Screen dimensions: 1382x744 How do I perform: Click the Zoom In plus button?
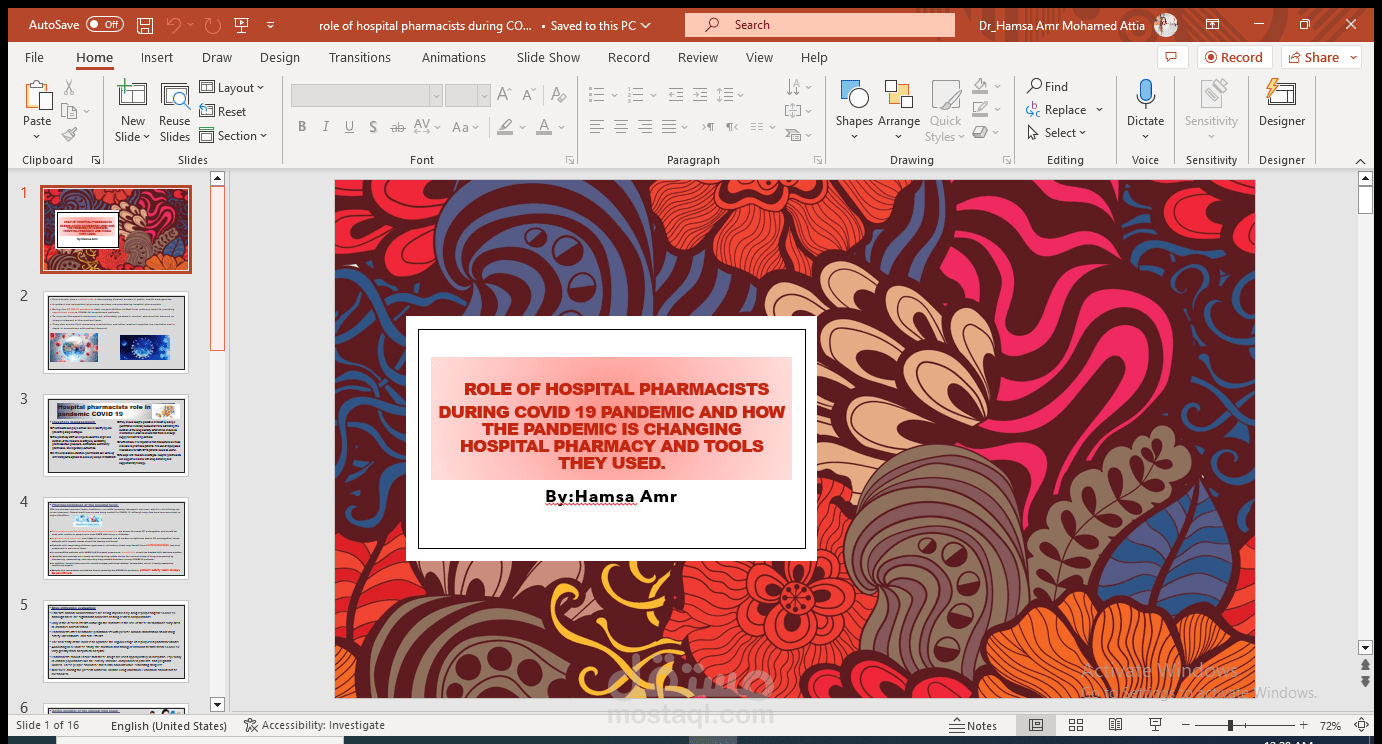1303,725
